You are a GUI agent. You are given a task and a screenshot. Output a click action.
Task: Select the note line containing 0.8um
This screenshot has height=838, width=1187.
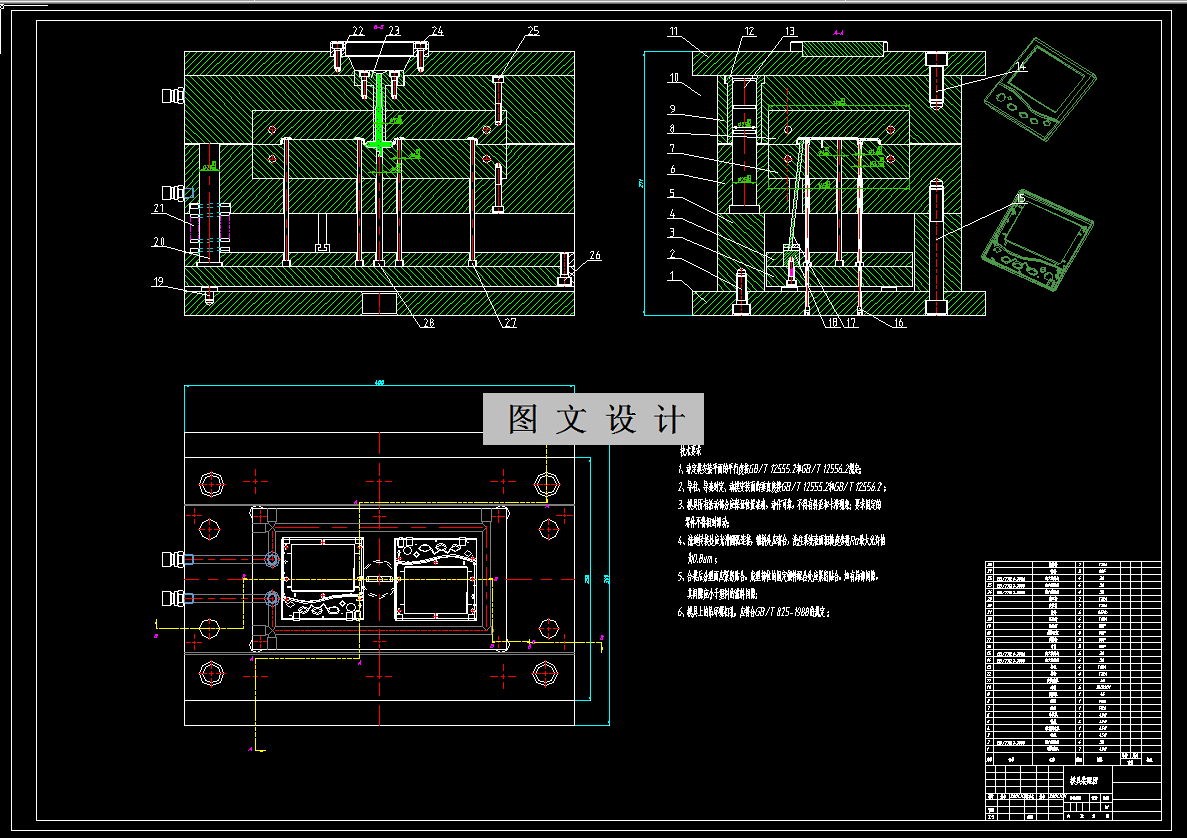[702, 559]
